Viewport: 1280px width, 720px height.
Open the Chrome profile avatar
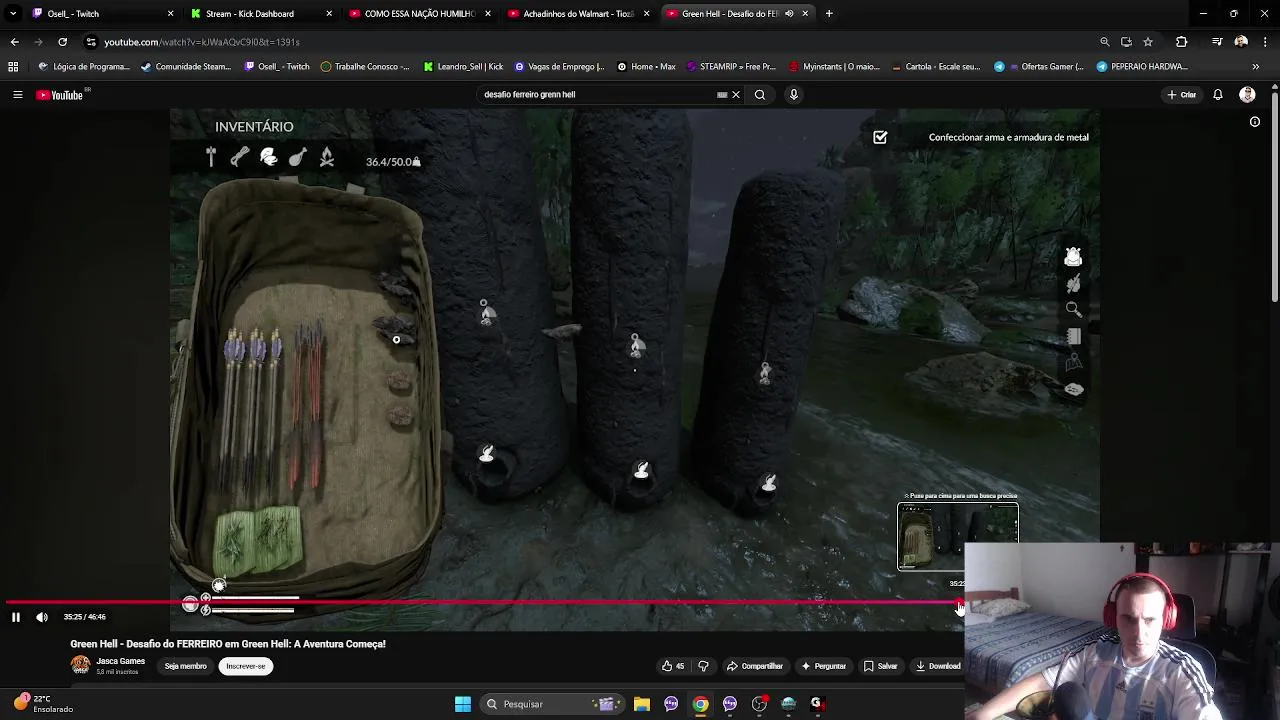tap(1241, 42)
